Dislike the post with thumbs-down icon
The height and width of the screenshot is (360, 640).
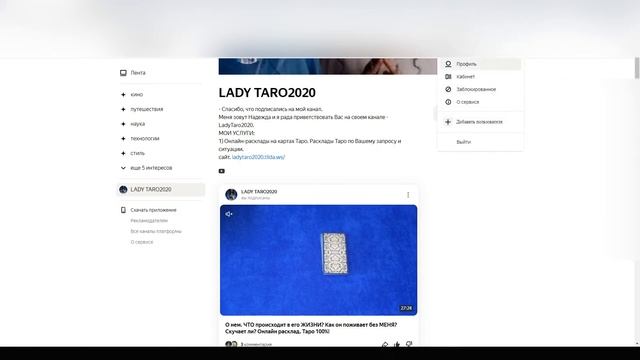click(409, 344)
